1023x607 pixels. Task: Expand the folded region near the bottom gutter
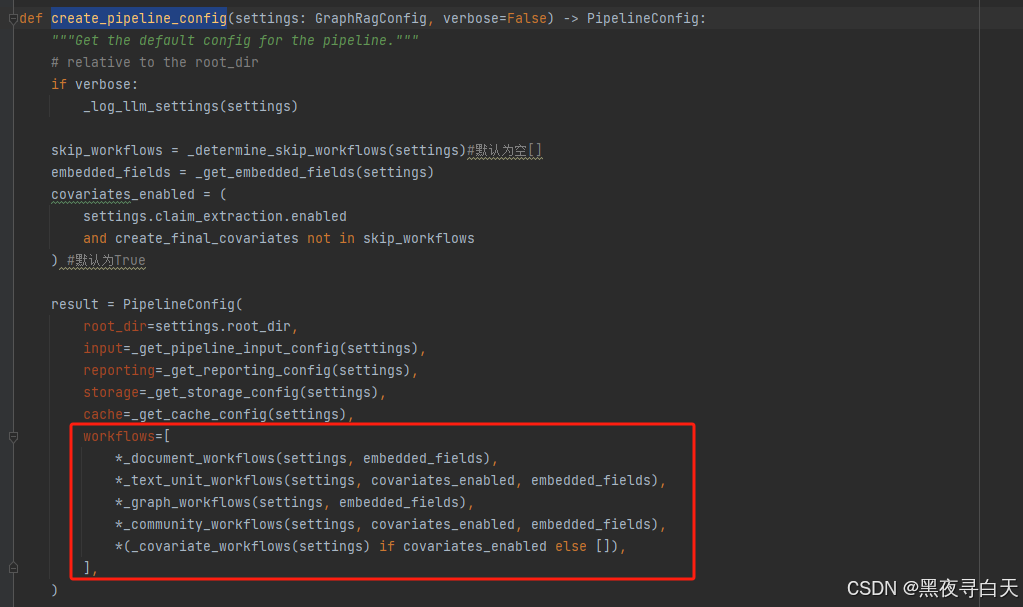(x=11, y=568)
